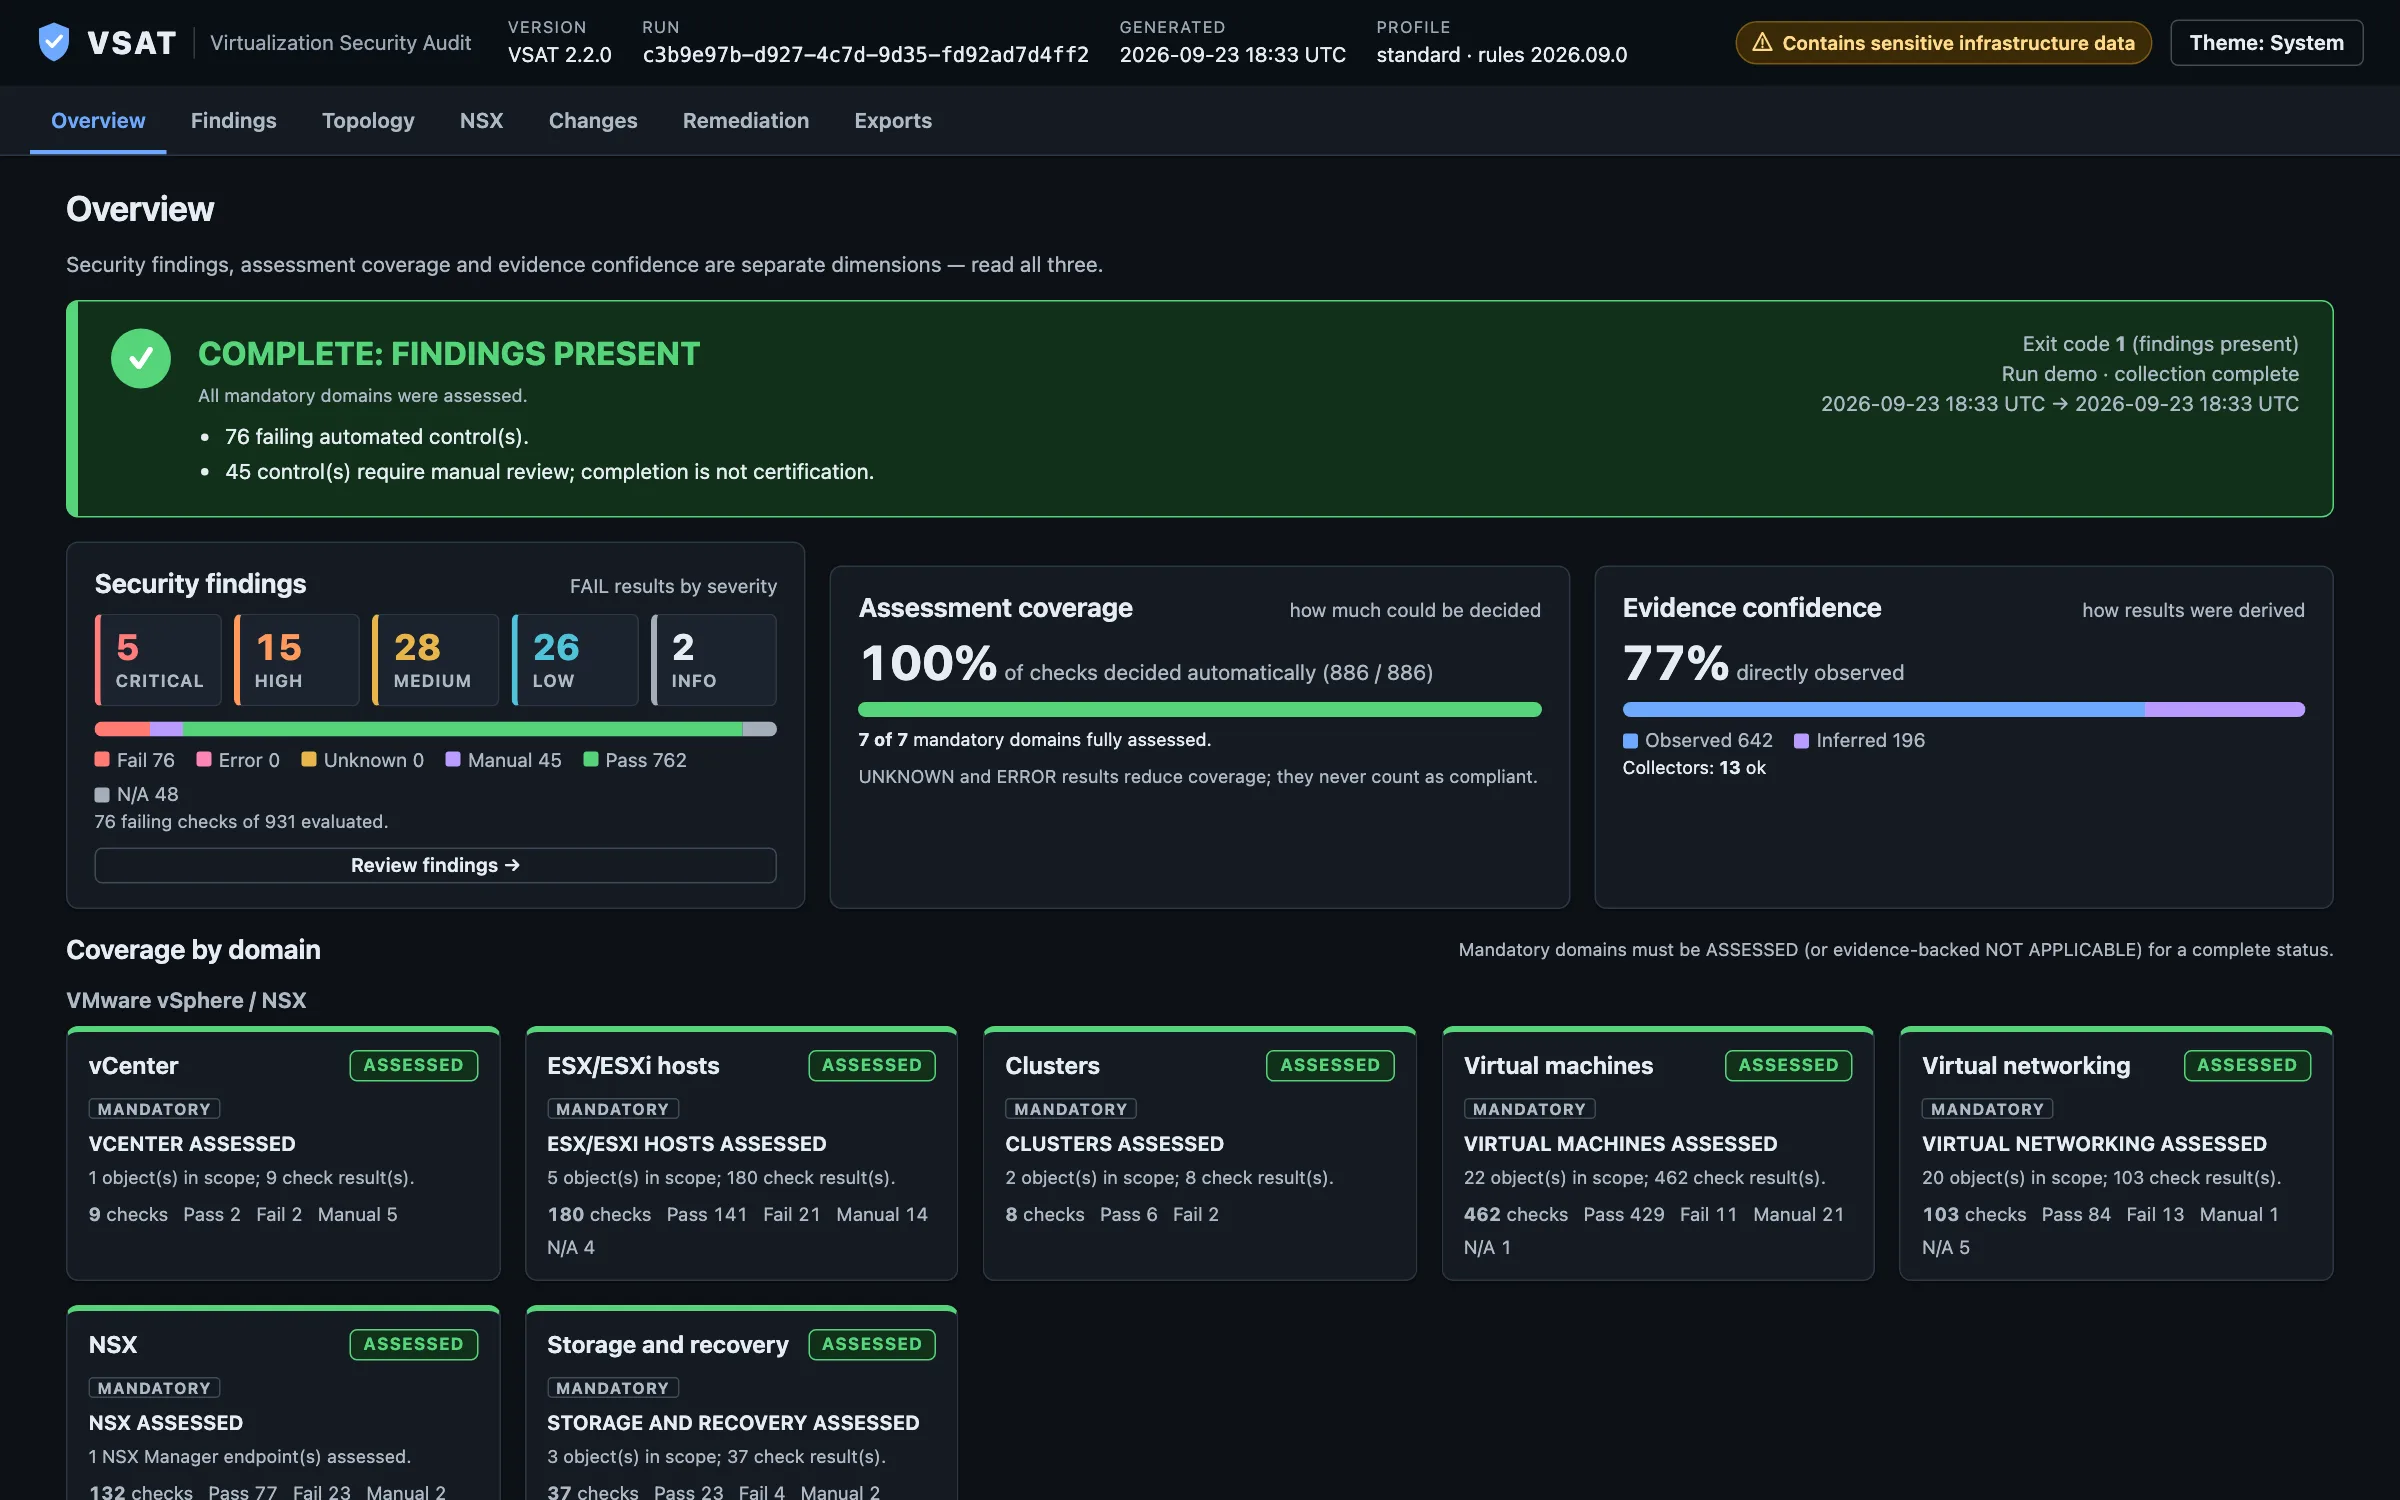Click the MANDATORY tag on Clusters card
The height and width of the screenshot is (1500, 2400).
(x=1070, y=1109)
